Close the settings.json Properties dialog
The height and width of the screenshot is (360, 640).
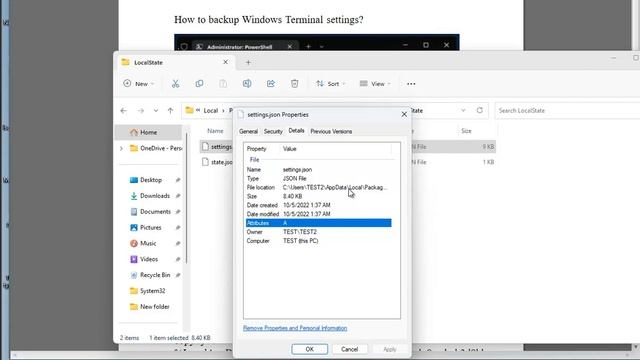coord(404,114)
